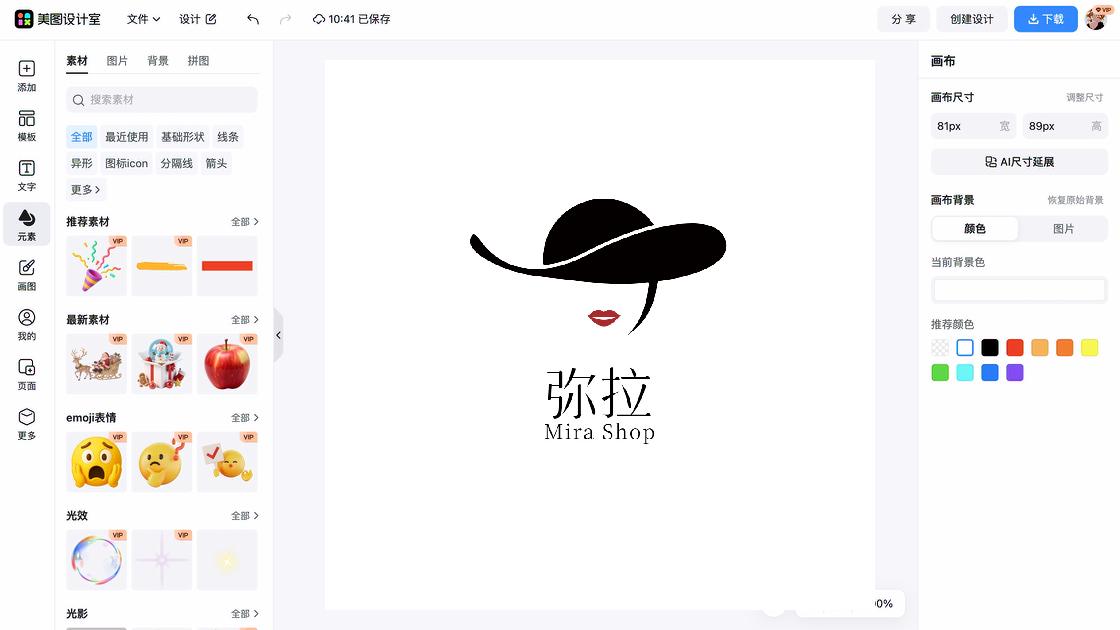Select the 箭头 filter chip
This screenshot has height=630, width=1120.
(216, 164)
